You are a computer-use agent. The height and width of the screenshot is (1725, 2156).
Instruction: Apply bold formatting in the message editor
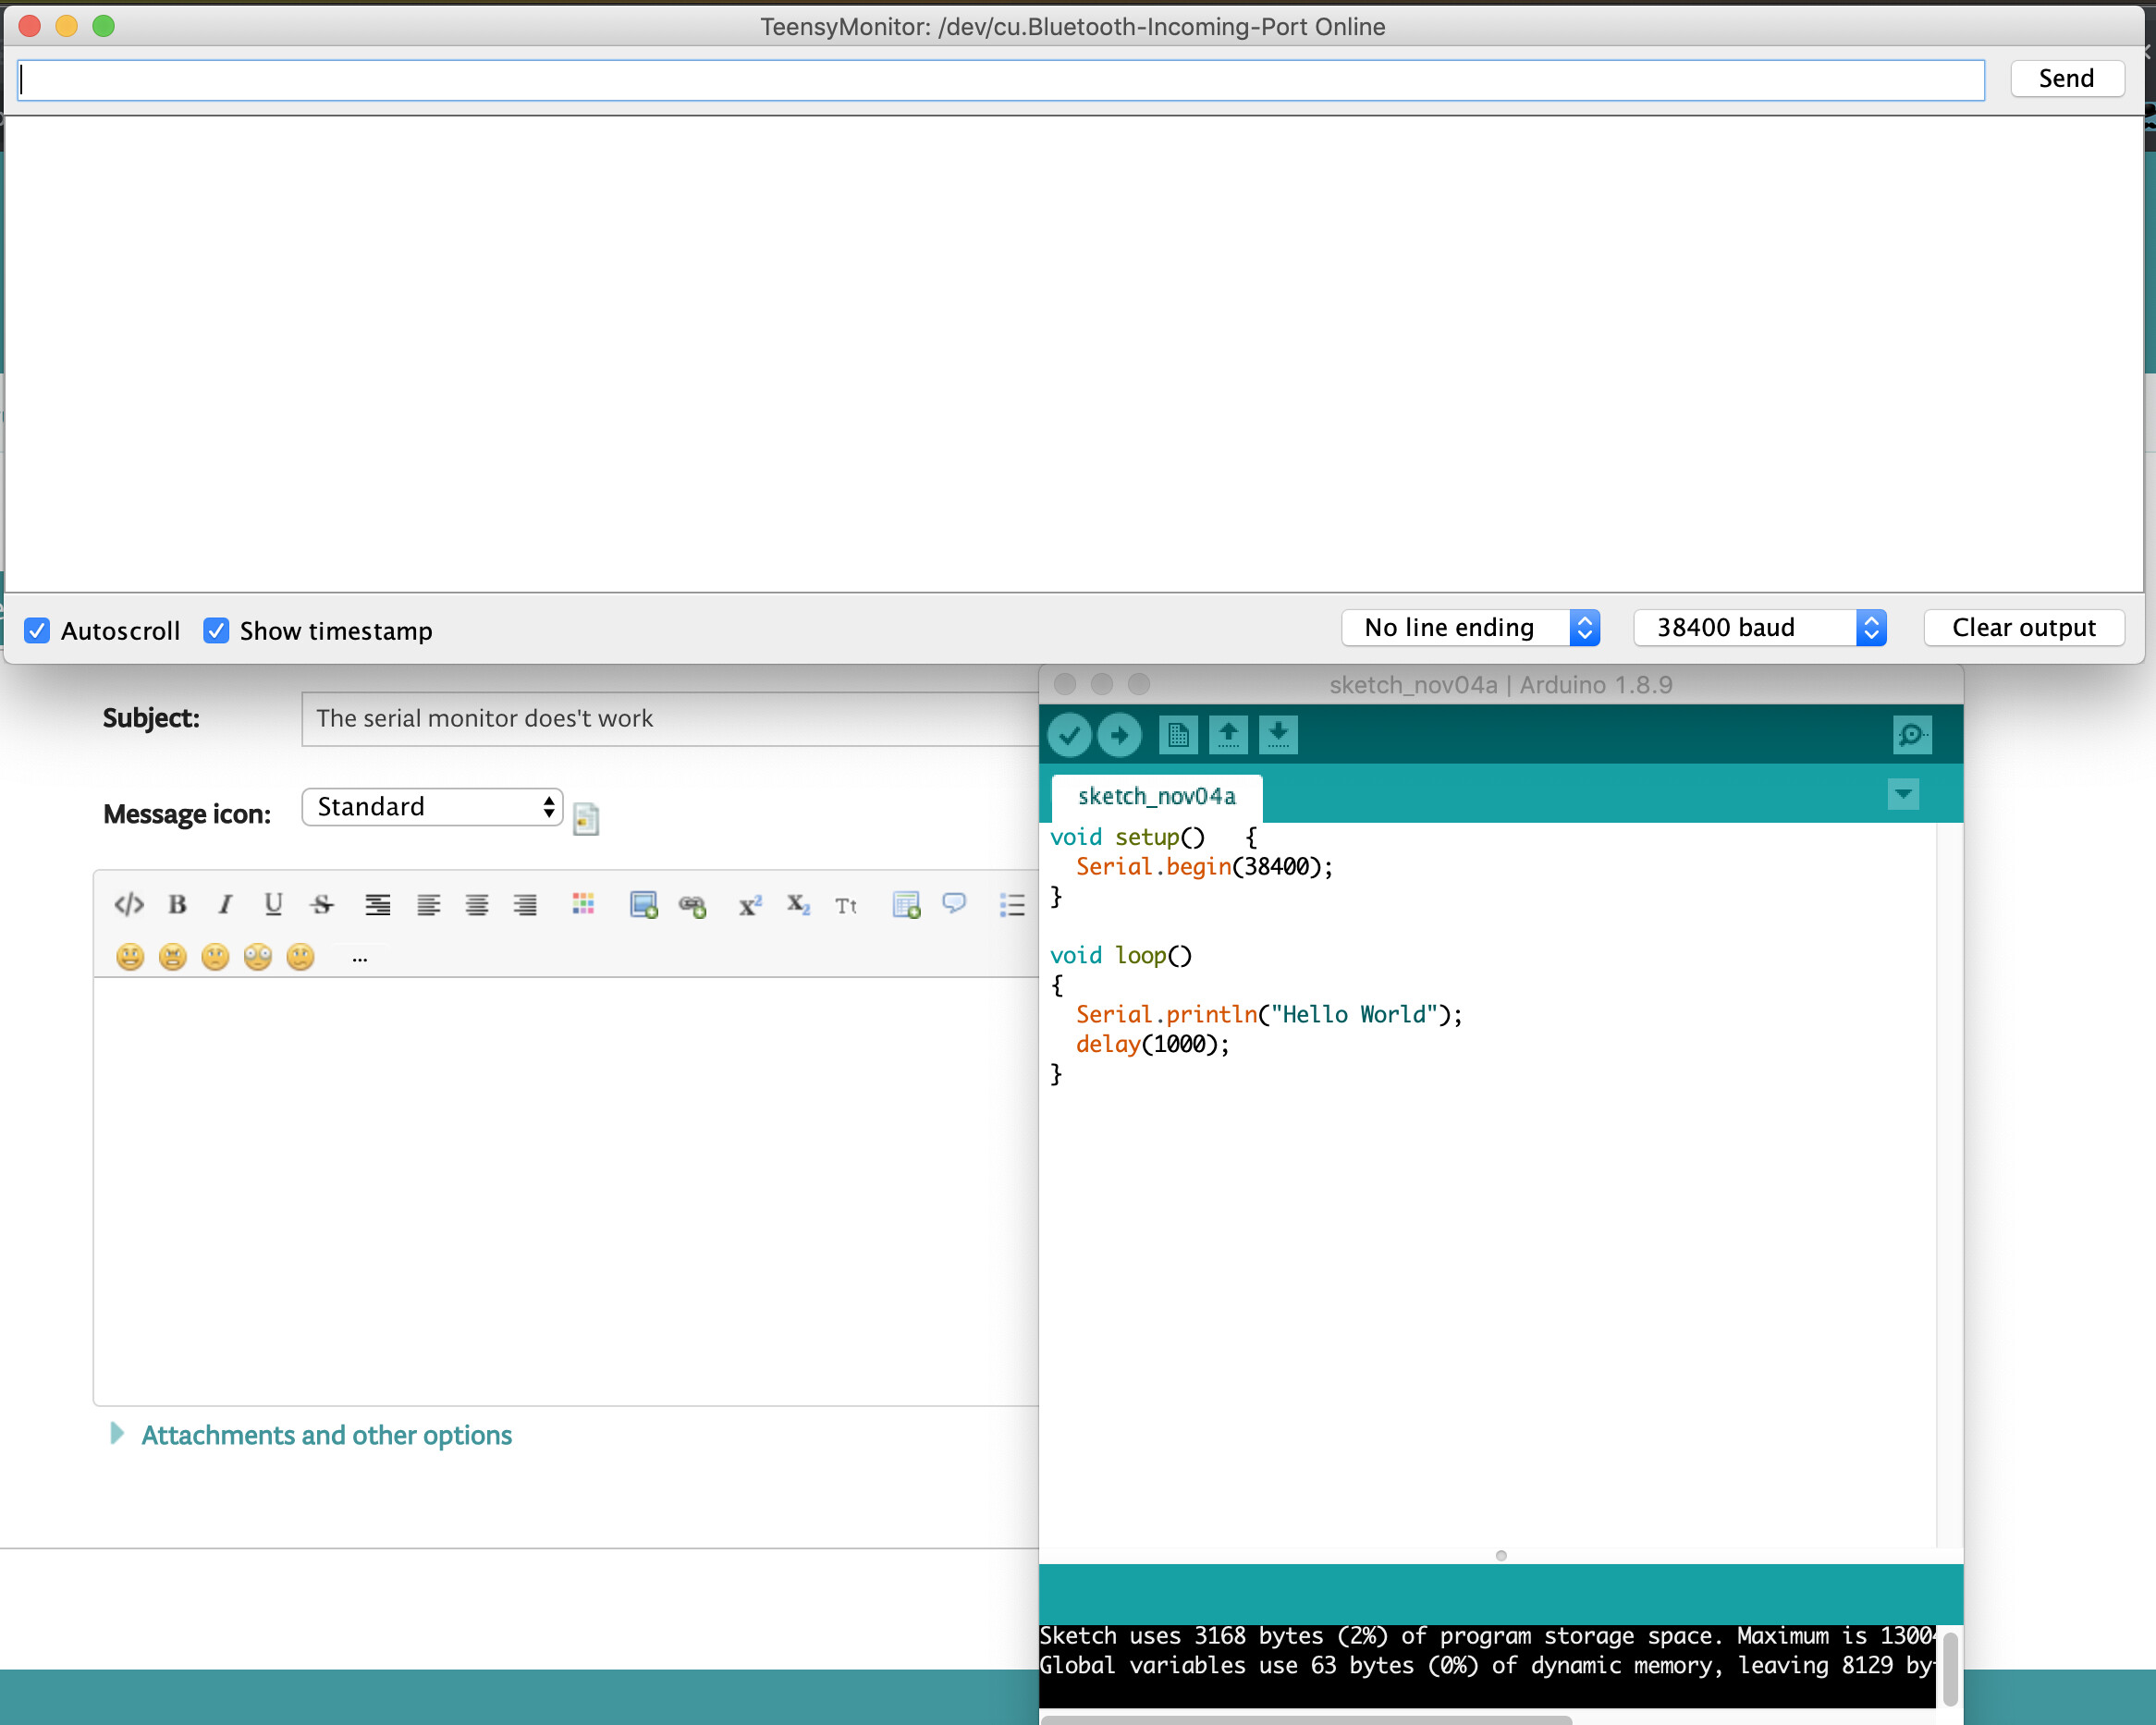coord(177,904)
